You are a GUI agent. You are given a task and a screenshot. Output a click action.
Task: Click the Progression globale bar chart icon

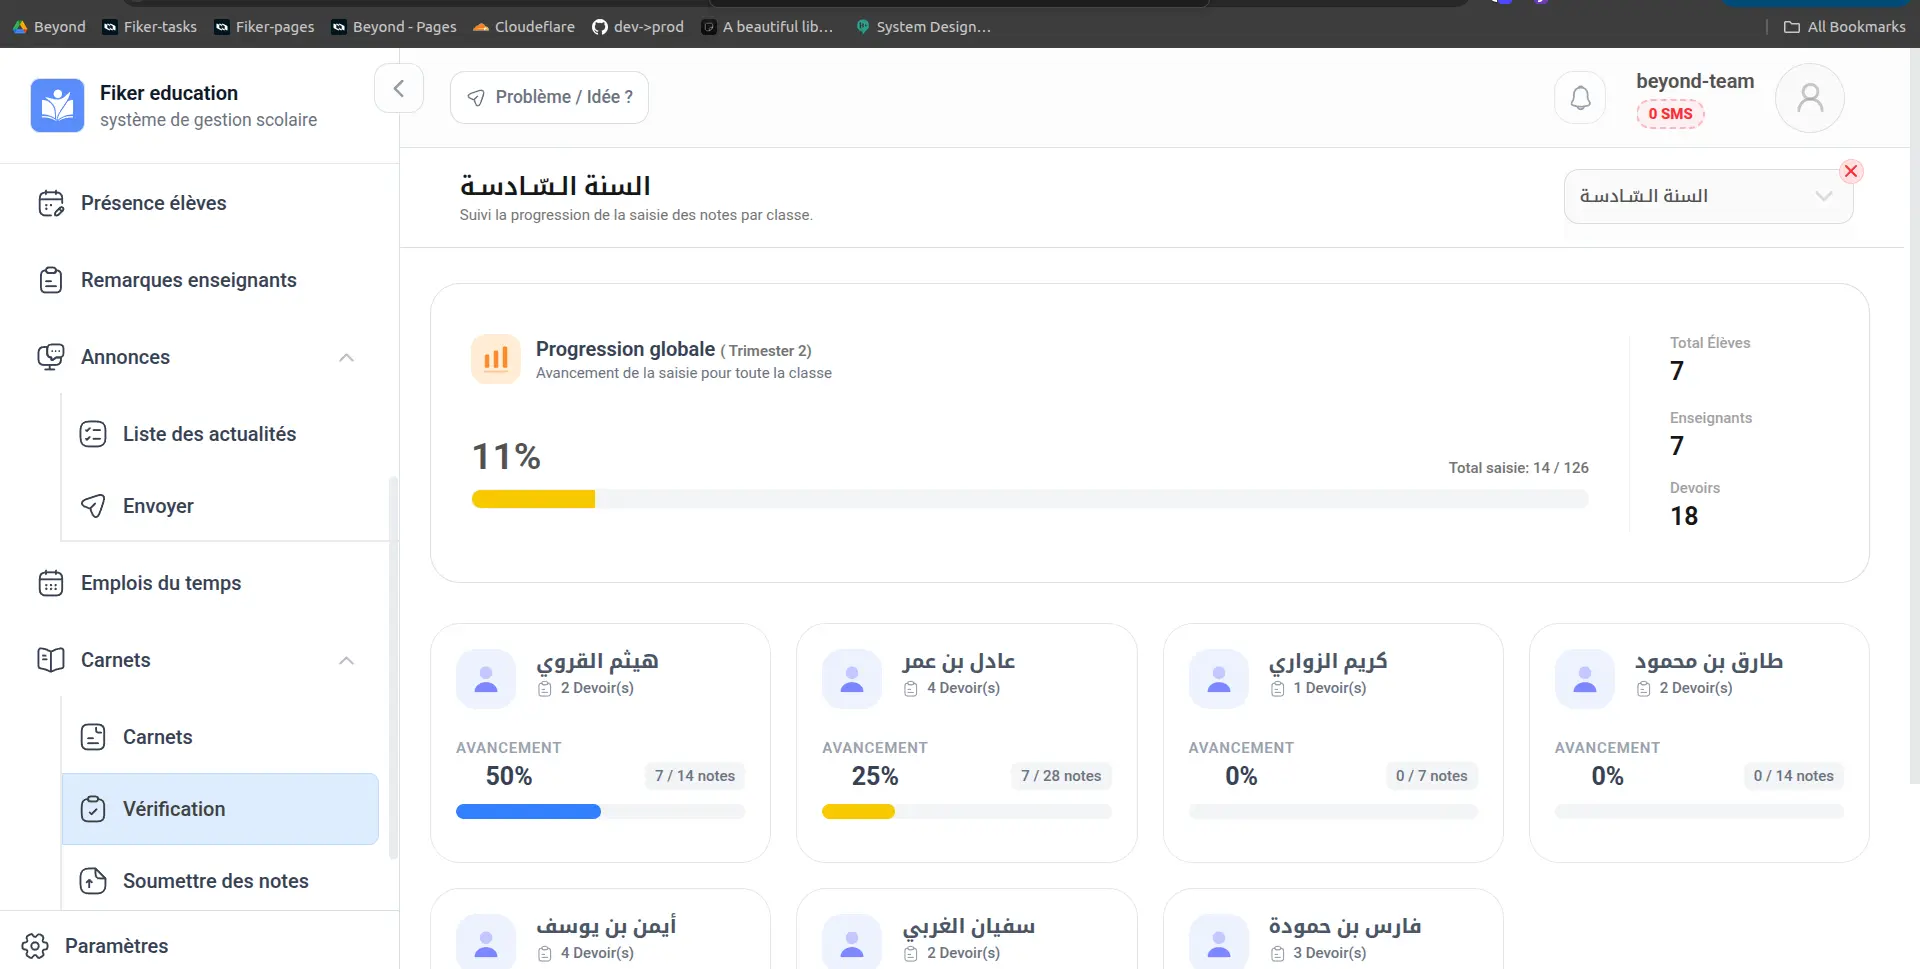496,359
